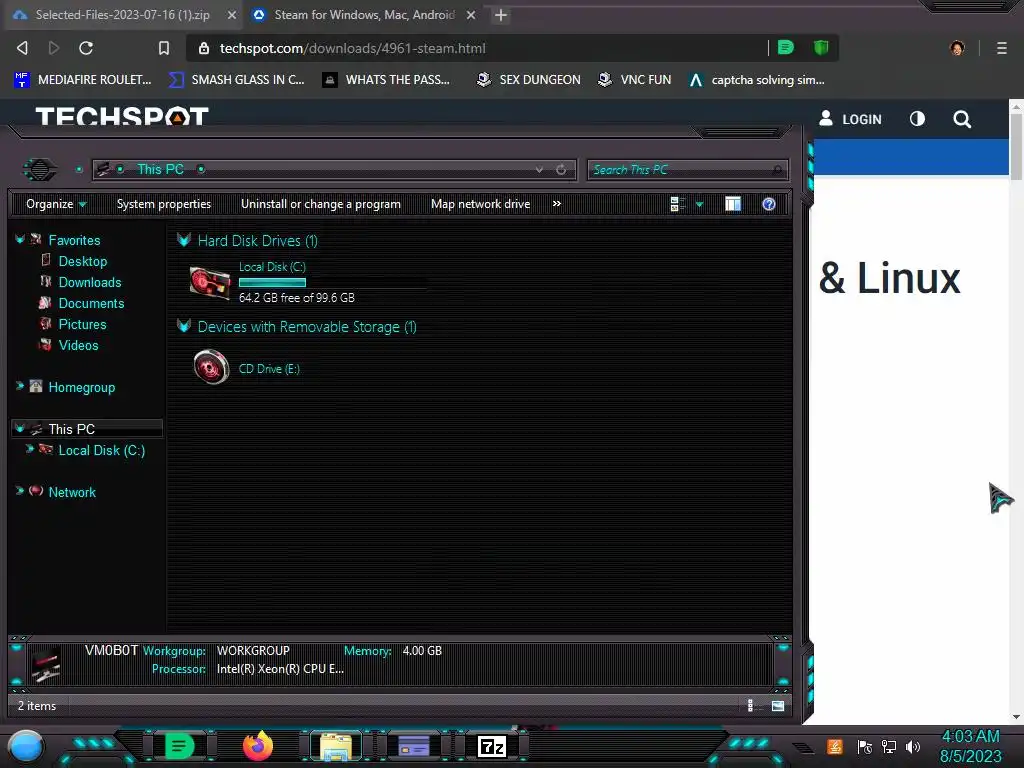
Task: Expand the Homegroup node
Action: click(x=20, y=386)
